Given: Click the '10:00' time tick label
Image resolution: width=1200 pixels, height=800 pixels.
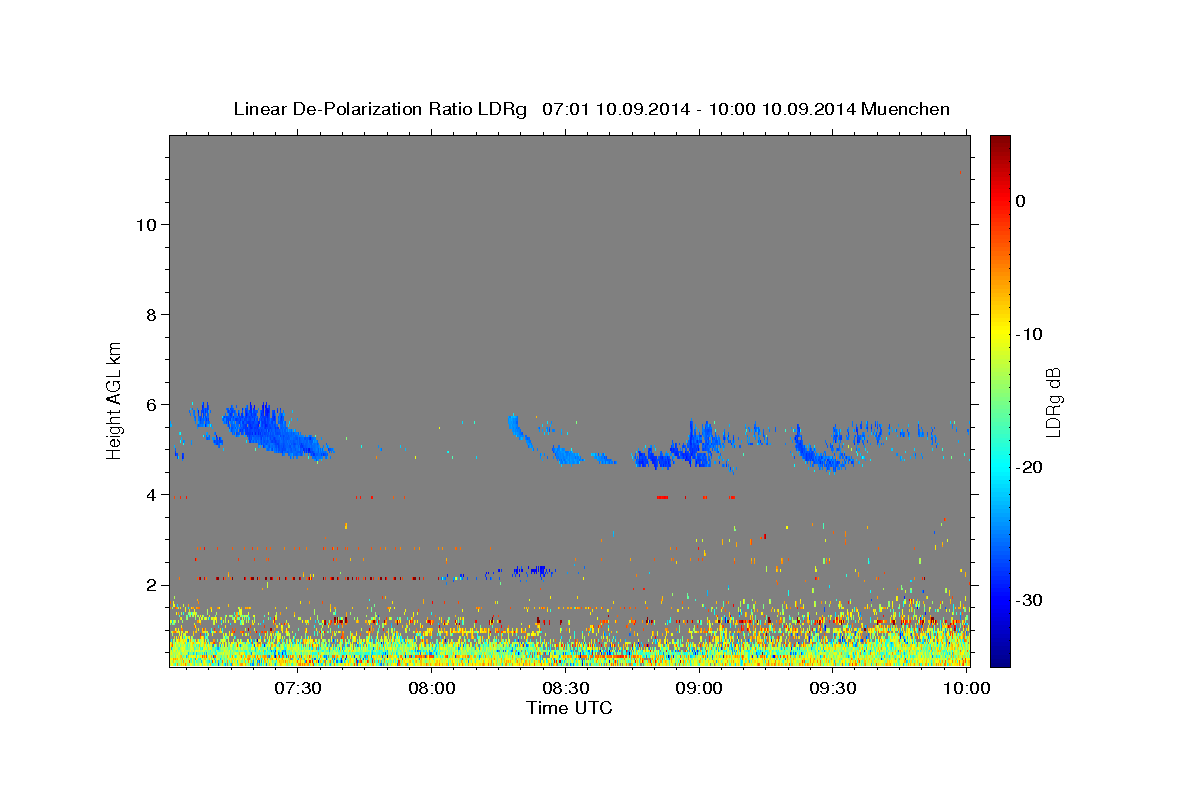Looking at the screenshot, I should click(967, 688).
